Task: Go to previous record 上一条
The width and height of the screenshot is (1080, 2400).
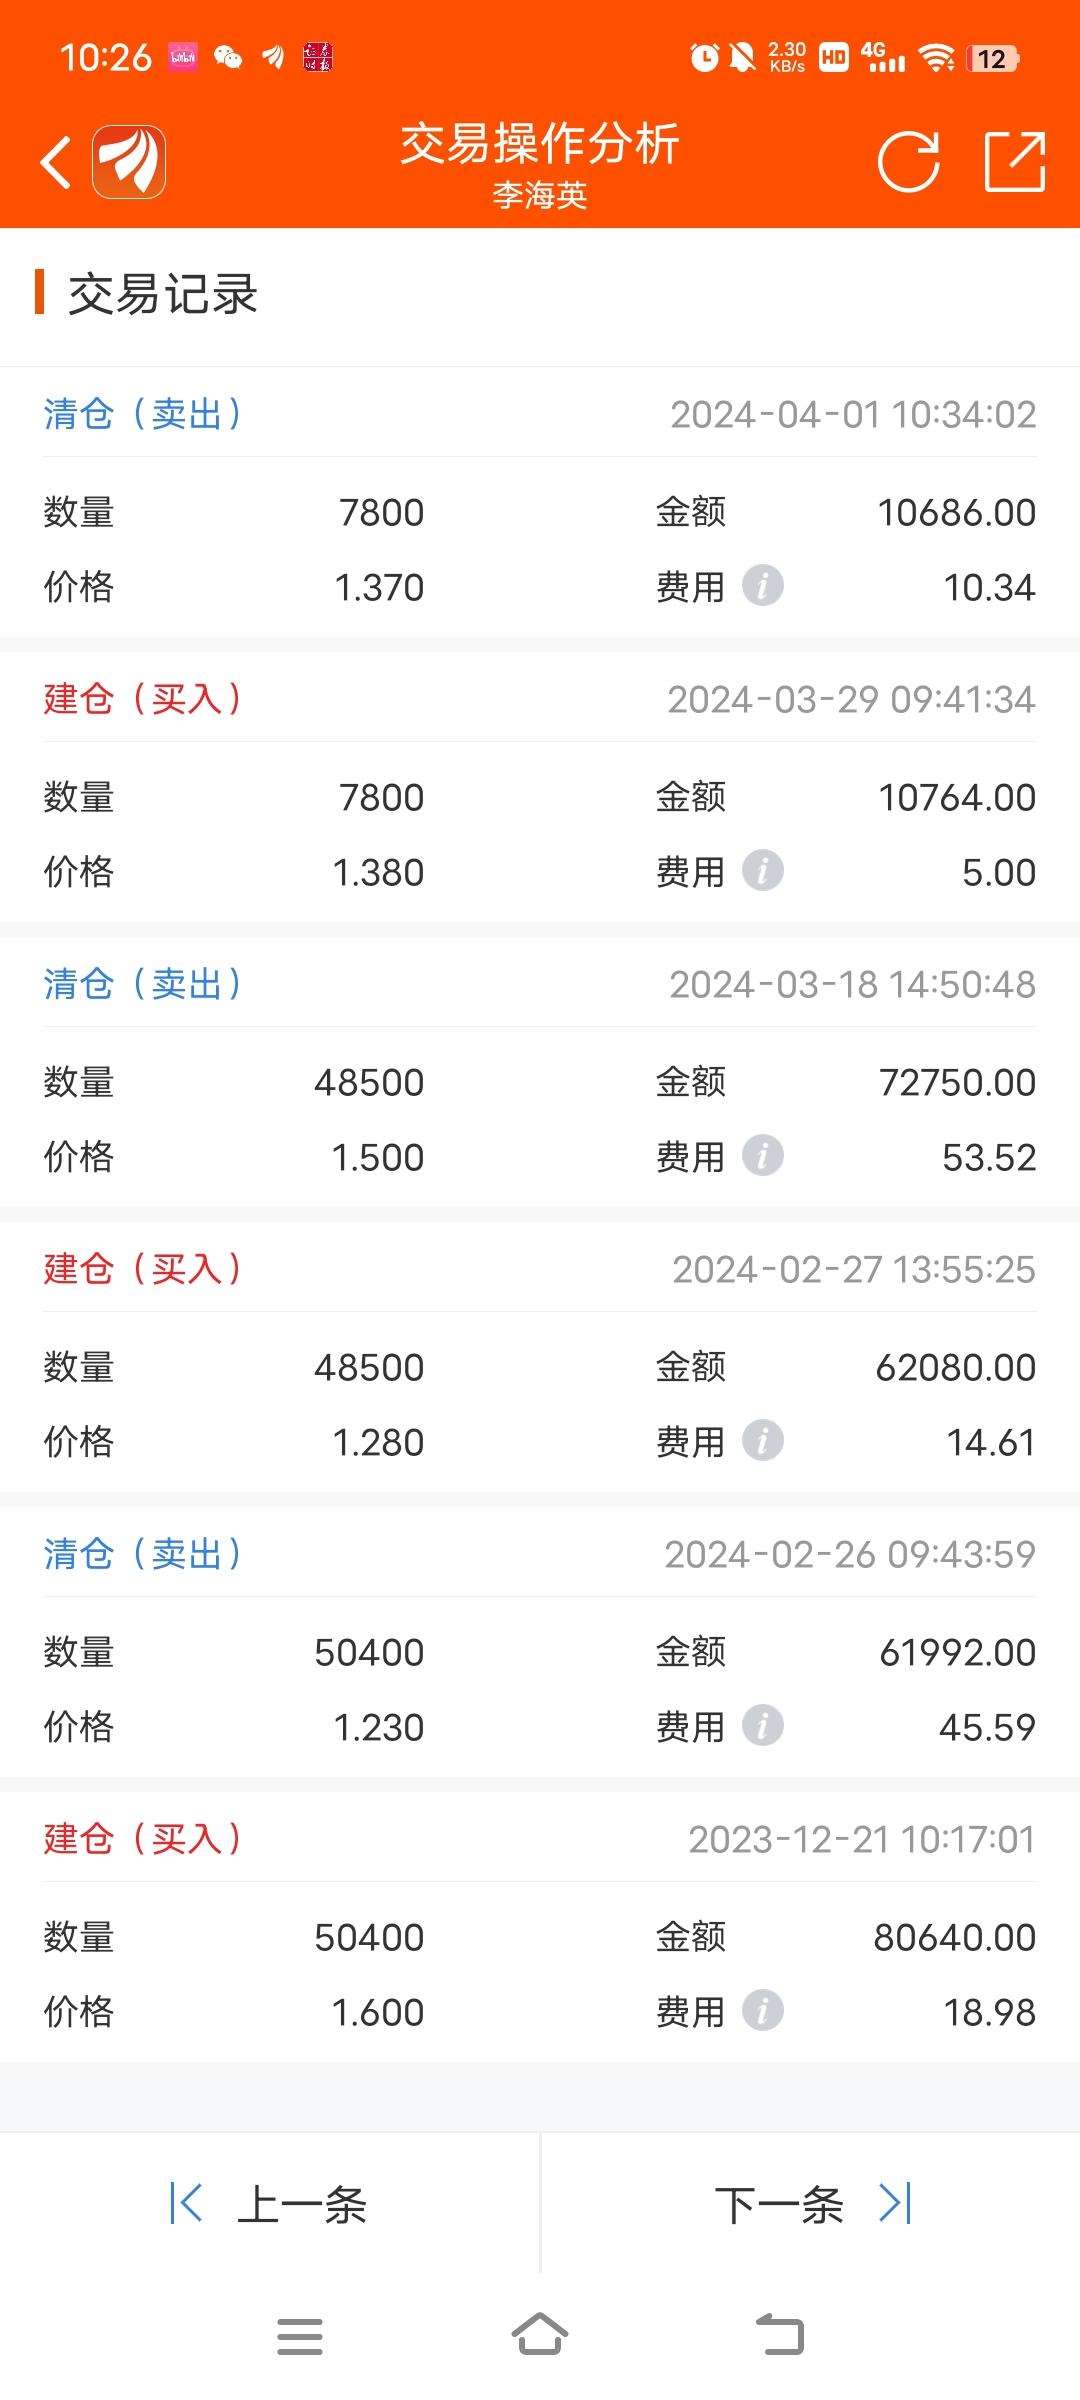Action: (x=270, y=2204)
